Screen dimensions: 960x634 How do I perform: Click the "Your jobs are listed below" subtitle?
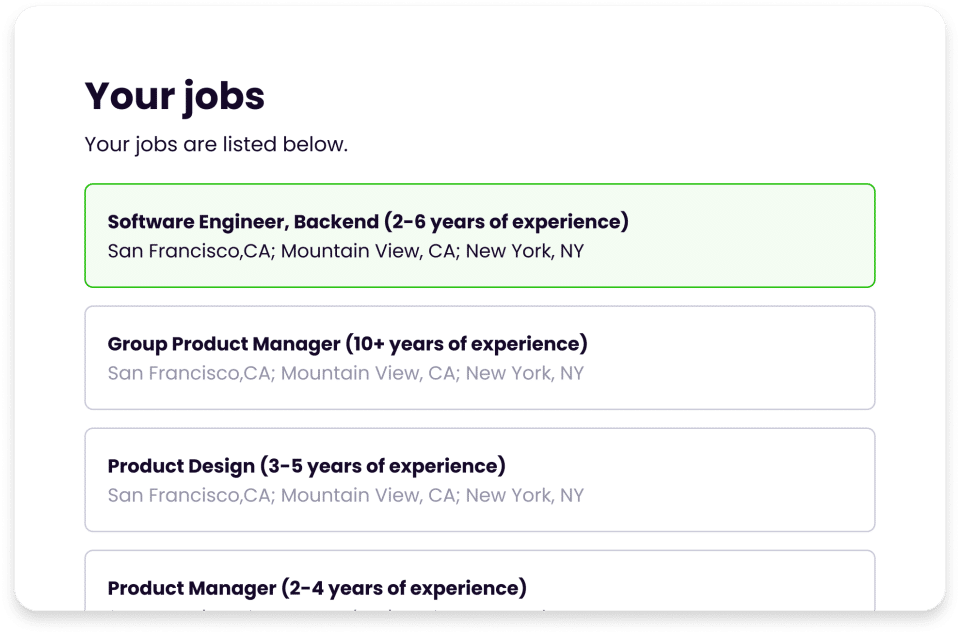[x=216, y=144]
